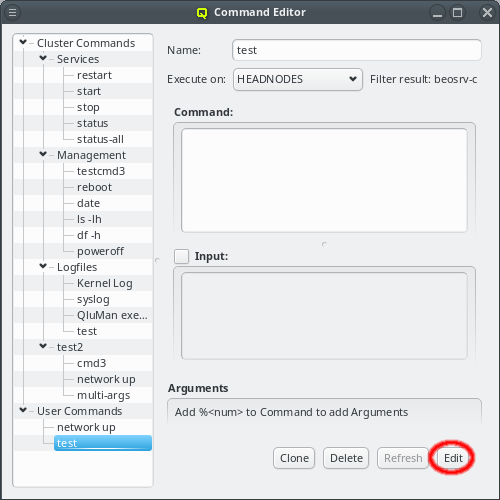The image size is (500, 500).
Task: Maximize the Command Editor window
Action: (x=457, y=13)
